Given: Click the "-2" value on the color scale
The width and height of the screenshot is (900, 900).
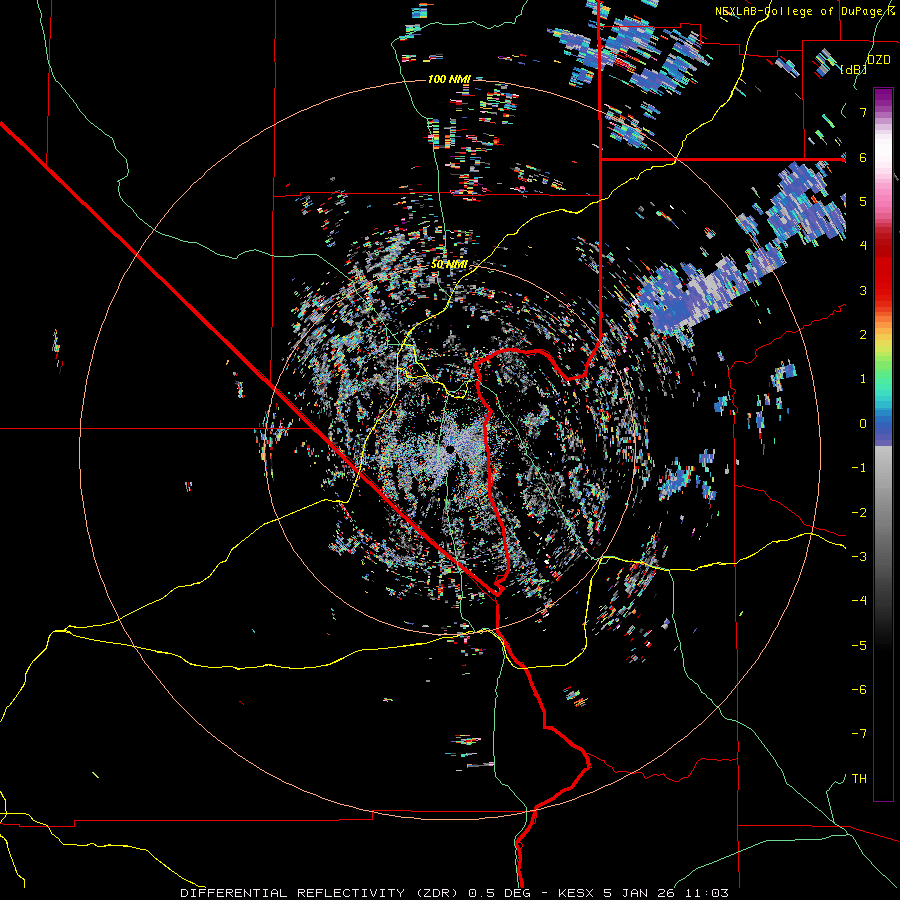Looking at the screenshot, I should click(859, 513).
